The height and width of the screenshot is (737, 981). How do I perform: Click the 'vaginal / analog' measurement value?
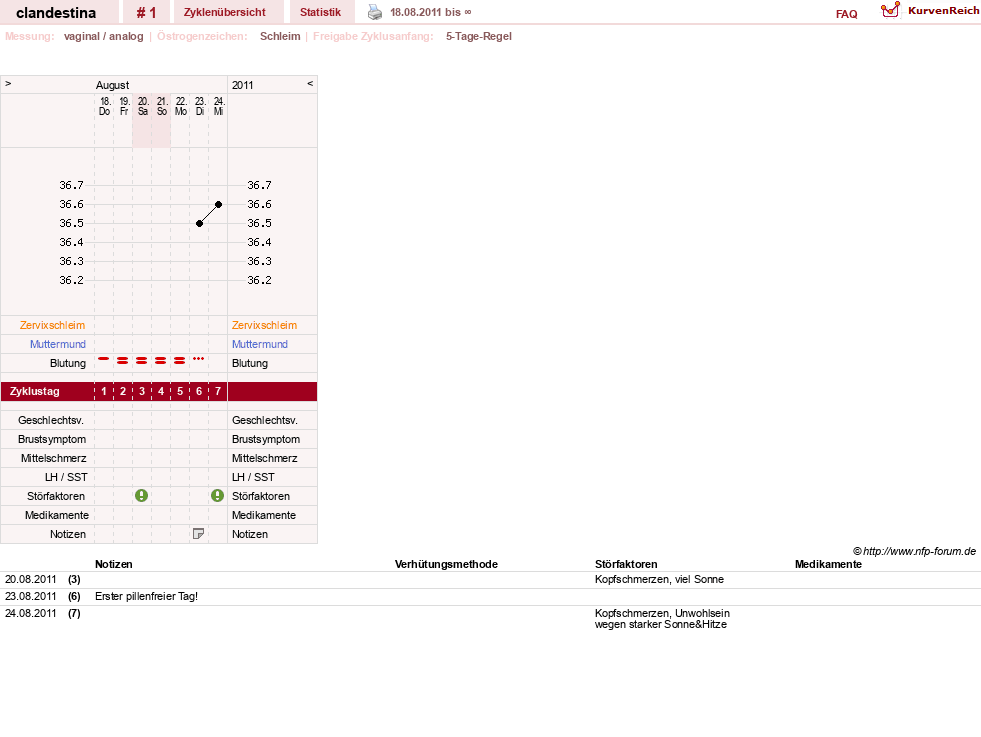[x=104, y=36]
